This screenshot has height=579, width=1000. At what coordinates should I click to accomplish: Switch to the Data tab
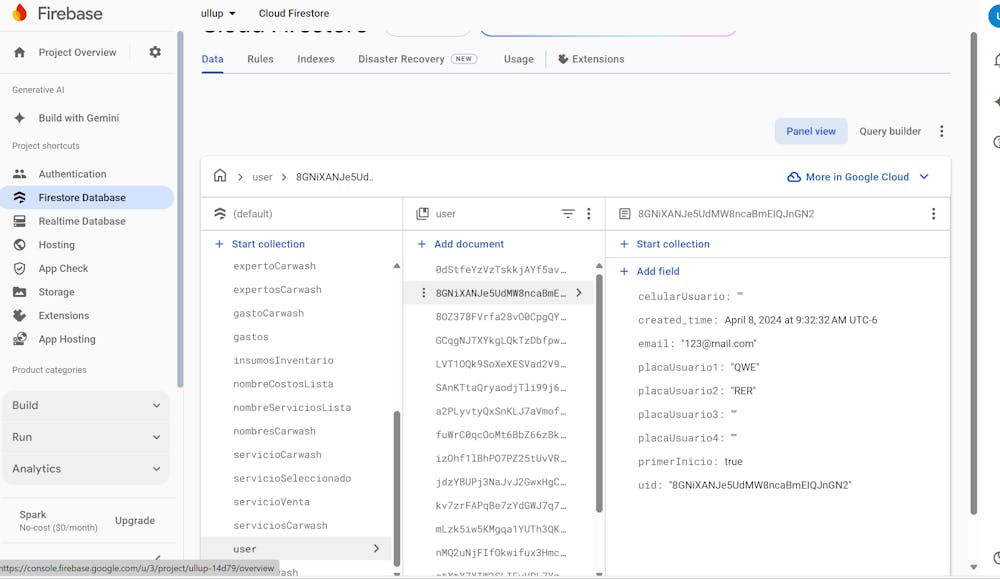tap(212, 59)
